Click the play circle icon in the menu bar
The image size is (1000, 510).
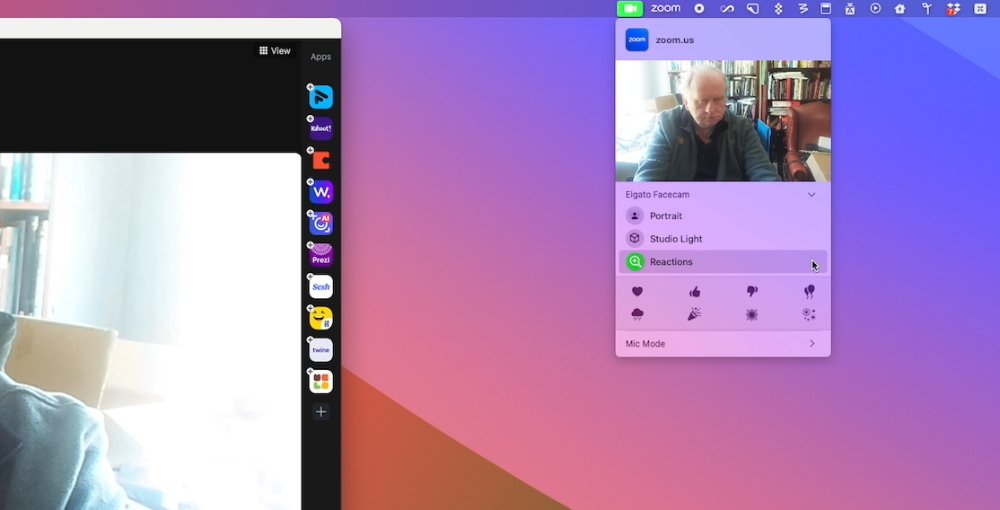pyautogui.click(x=876, y=8)
